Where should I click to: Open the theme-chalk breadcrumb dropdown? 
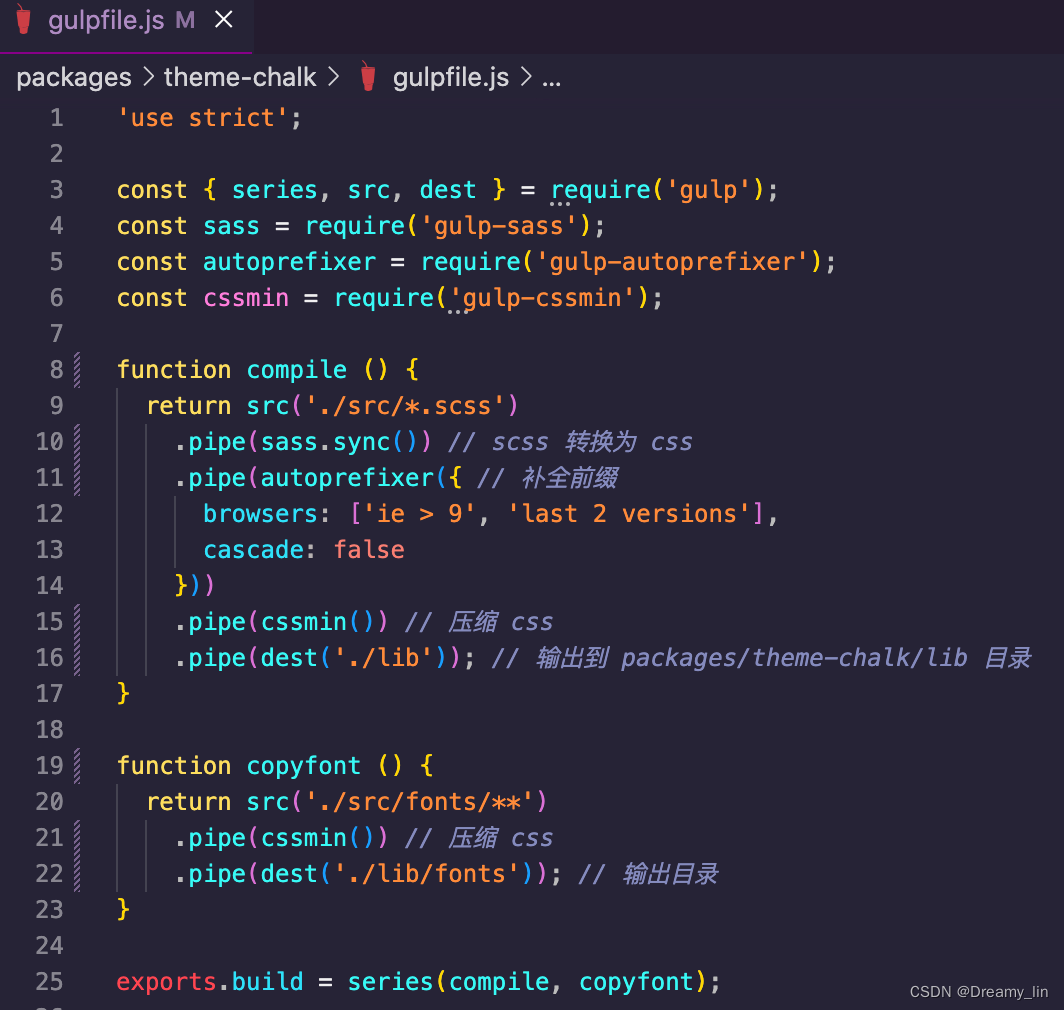[240, 78]
